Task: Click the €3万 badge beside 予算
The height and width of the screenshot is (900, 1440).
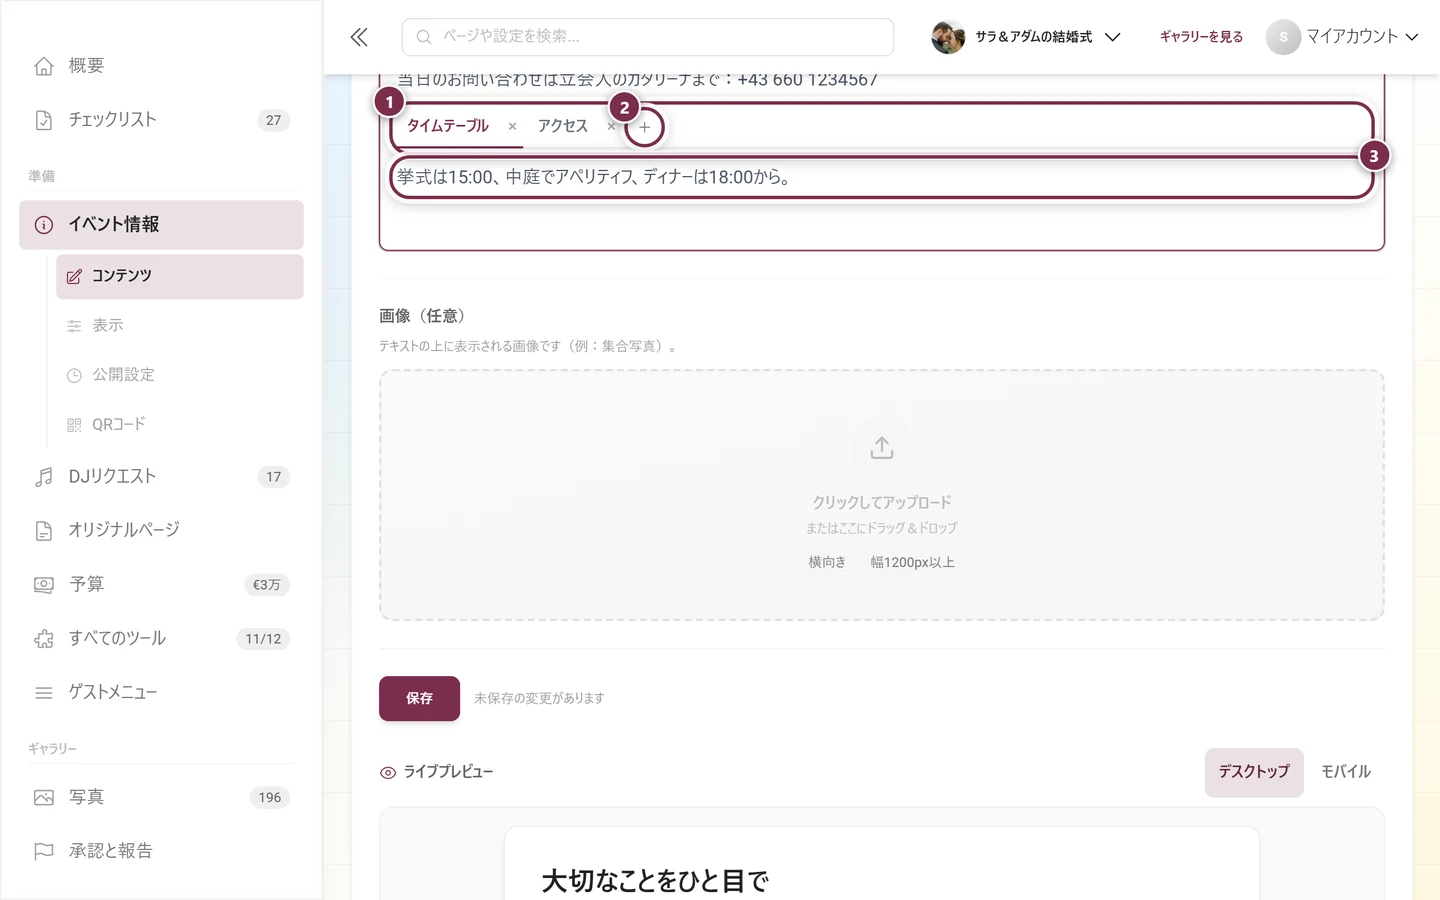Action: pos(267,585)
